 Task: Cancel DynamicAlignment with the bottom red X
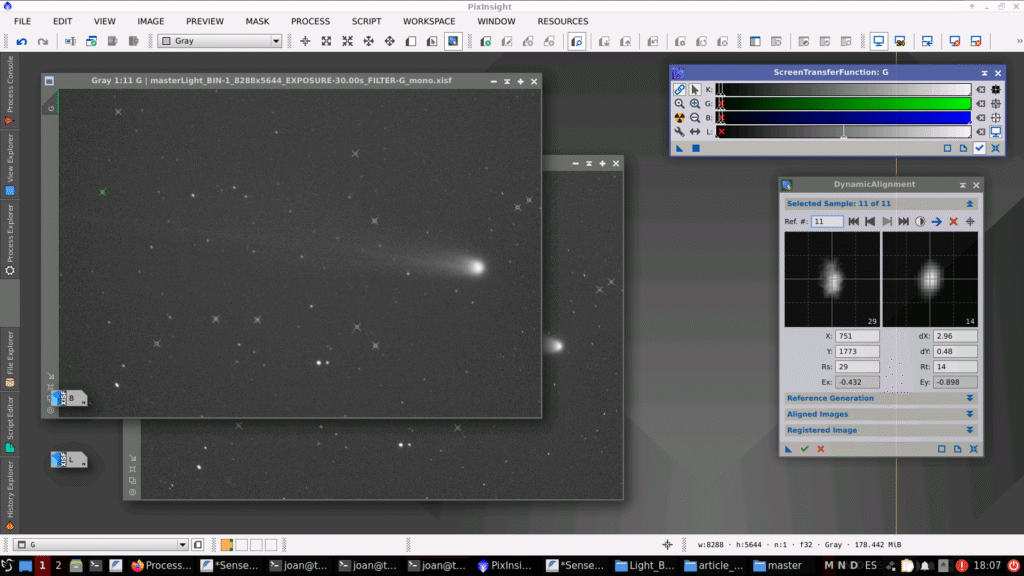point(821,449)
